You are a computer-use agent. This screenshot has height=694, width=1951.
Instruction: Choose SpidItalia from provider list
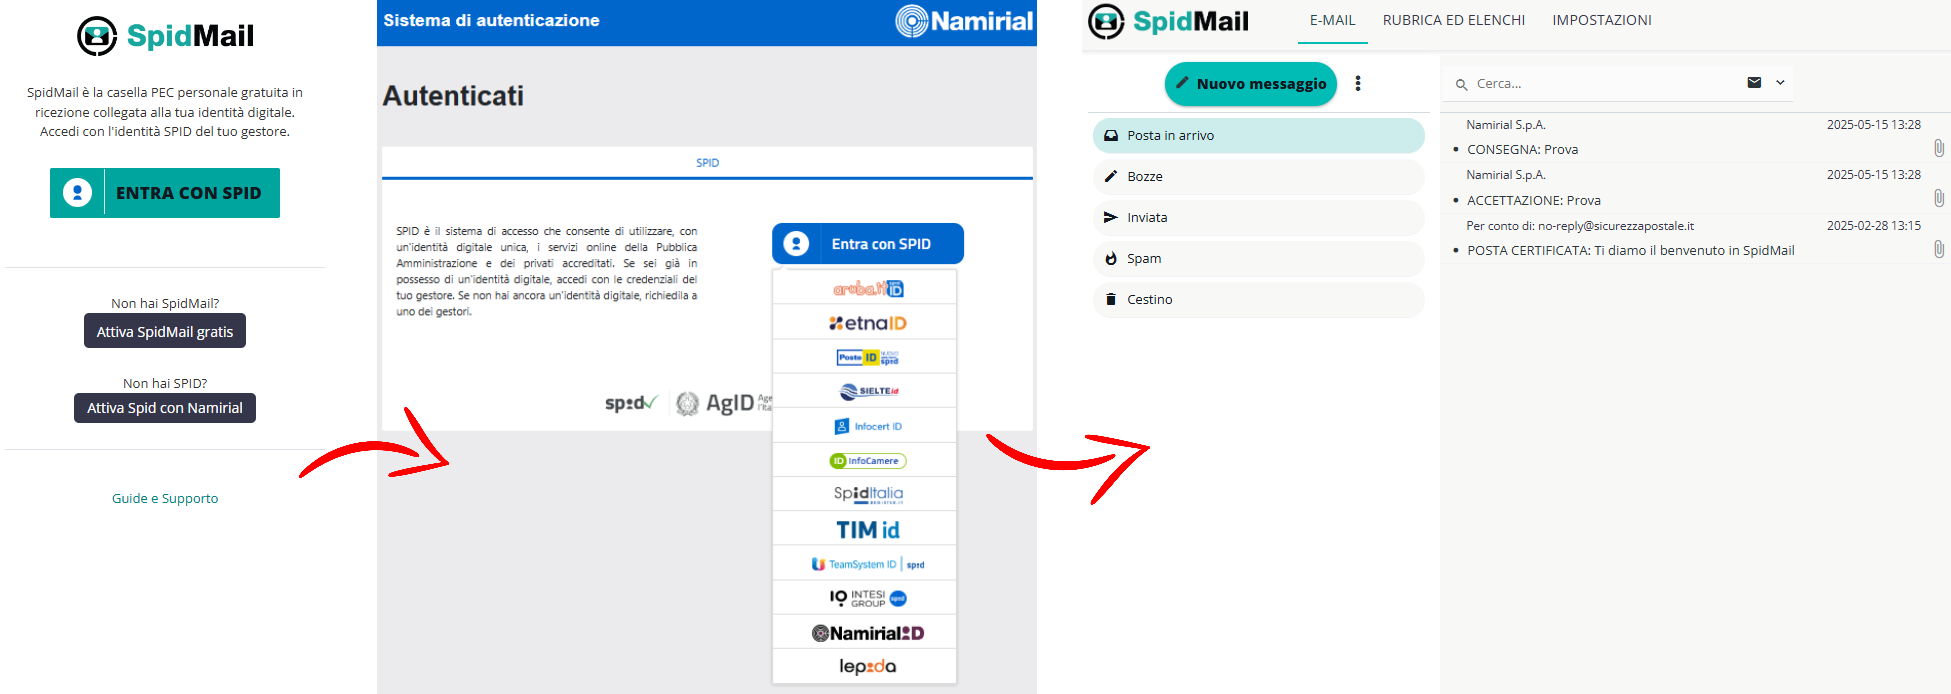(866, 494)
